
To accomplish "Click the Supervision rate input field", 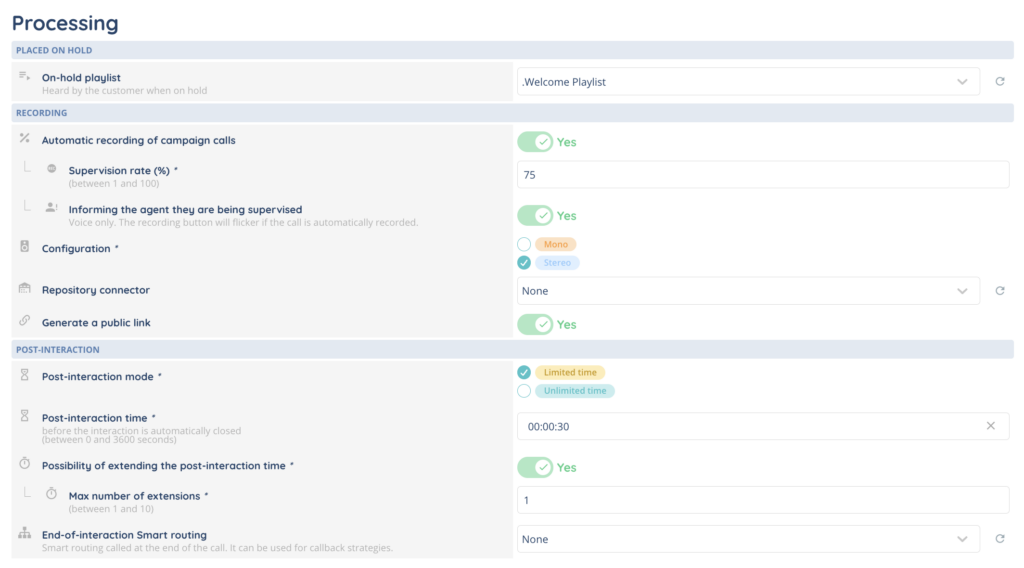I will pyautogui.click(x=762, y=174).
